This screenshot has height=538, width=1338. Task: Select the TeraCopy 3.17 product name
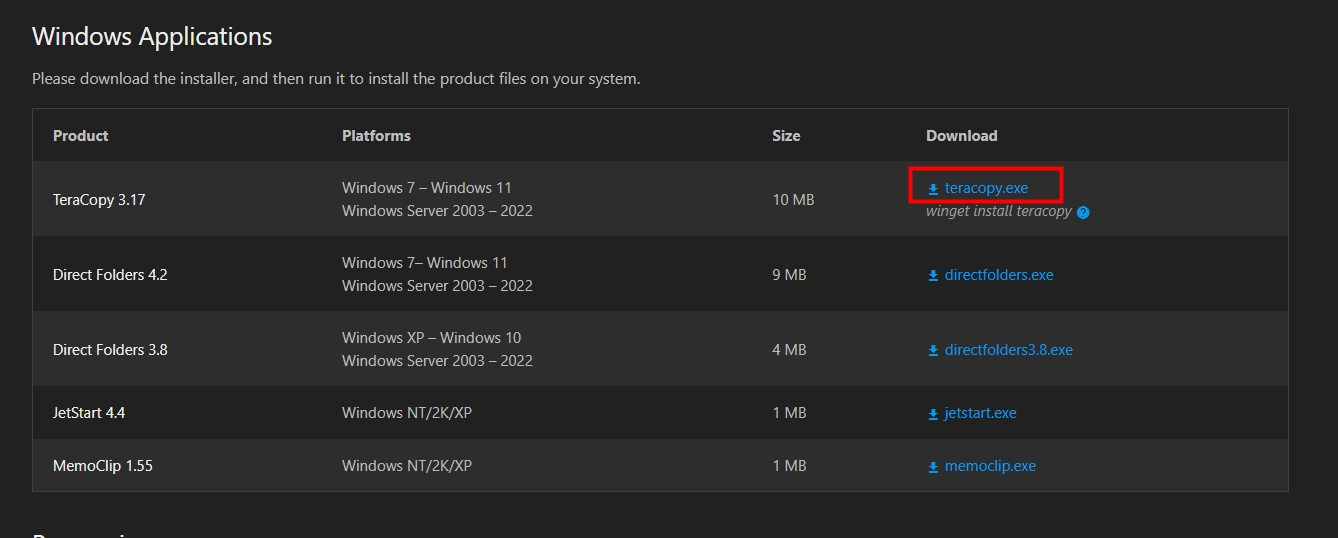pos(99,200)
